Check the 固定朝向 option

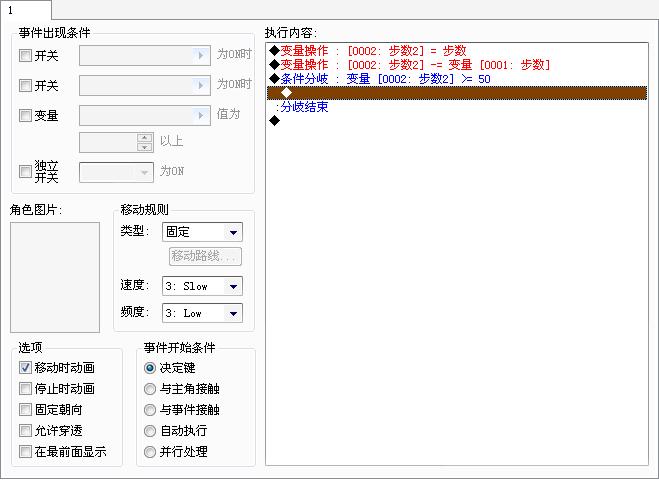point(25,410)
